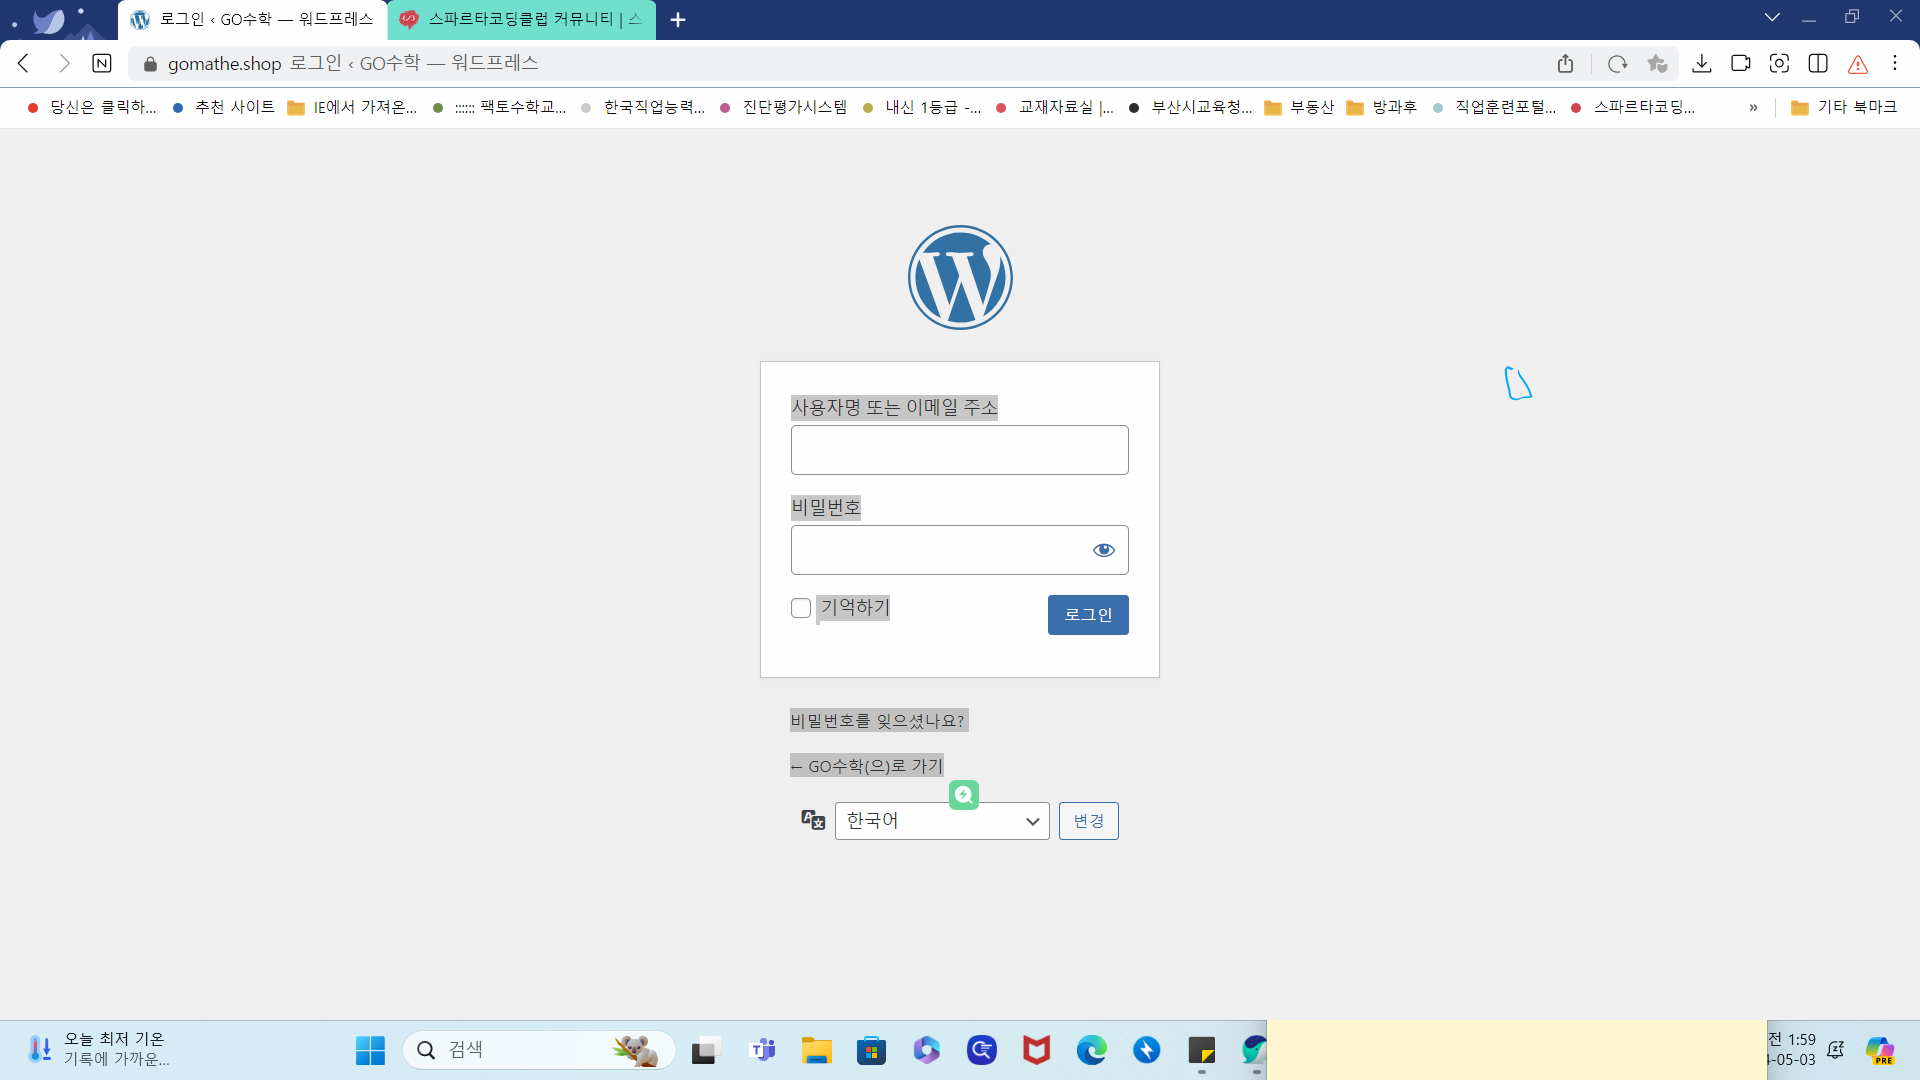Switch to the 로그인 ‹ GO수학 tab
This screenshot has height=1080, width=1920.
254,20
